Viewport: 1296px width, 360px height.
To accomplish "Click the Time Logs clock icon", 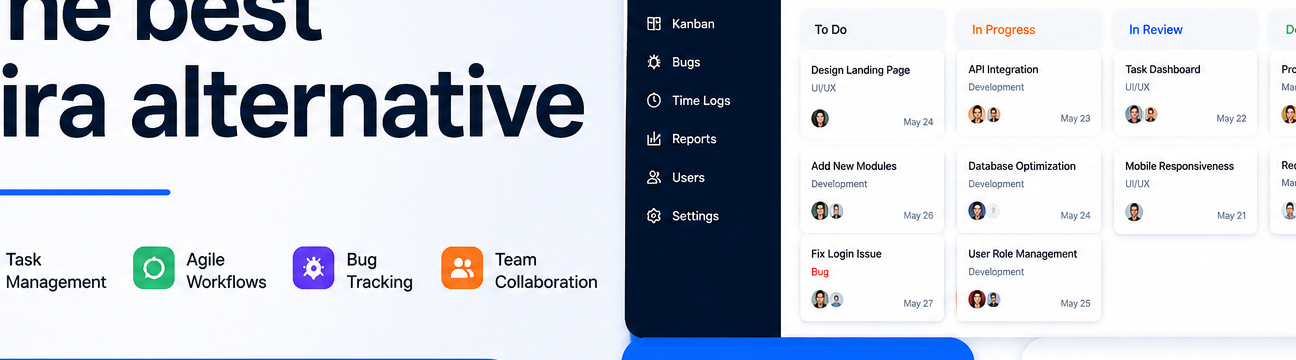I will coord(654,100).
